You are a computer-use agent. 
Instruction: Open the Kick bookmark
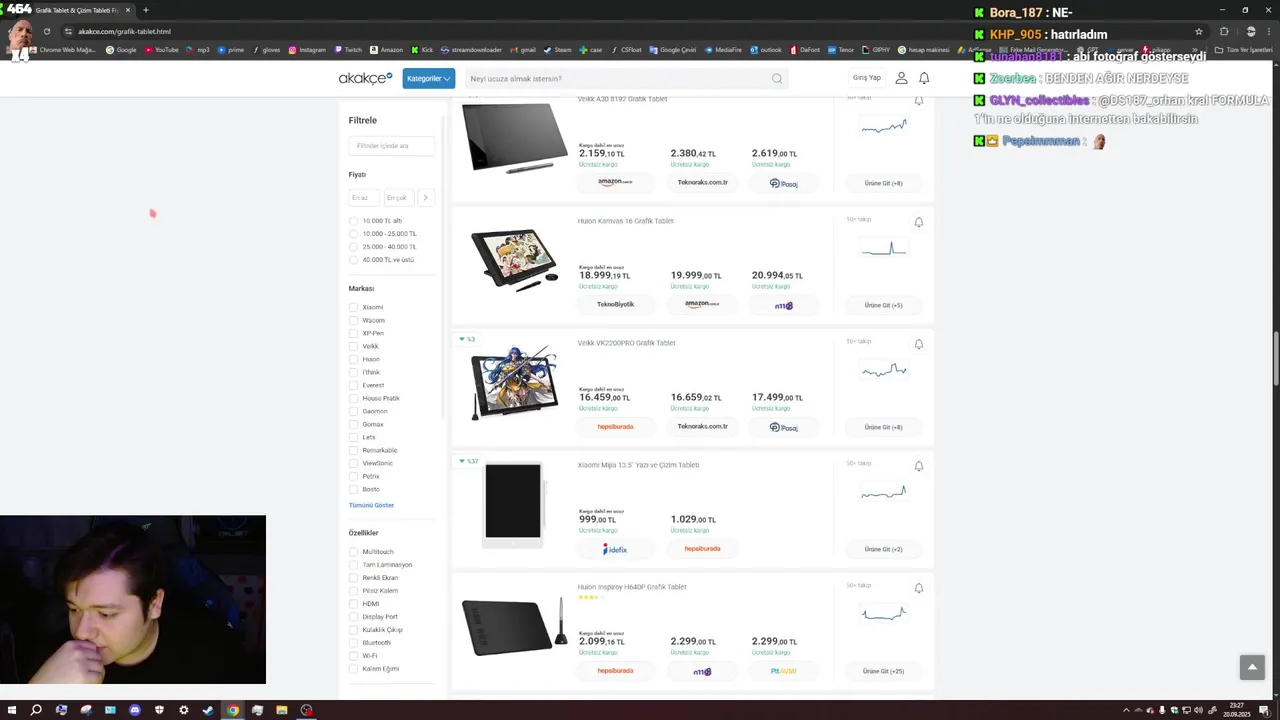pyautogui.click(x=422, y=49)
